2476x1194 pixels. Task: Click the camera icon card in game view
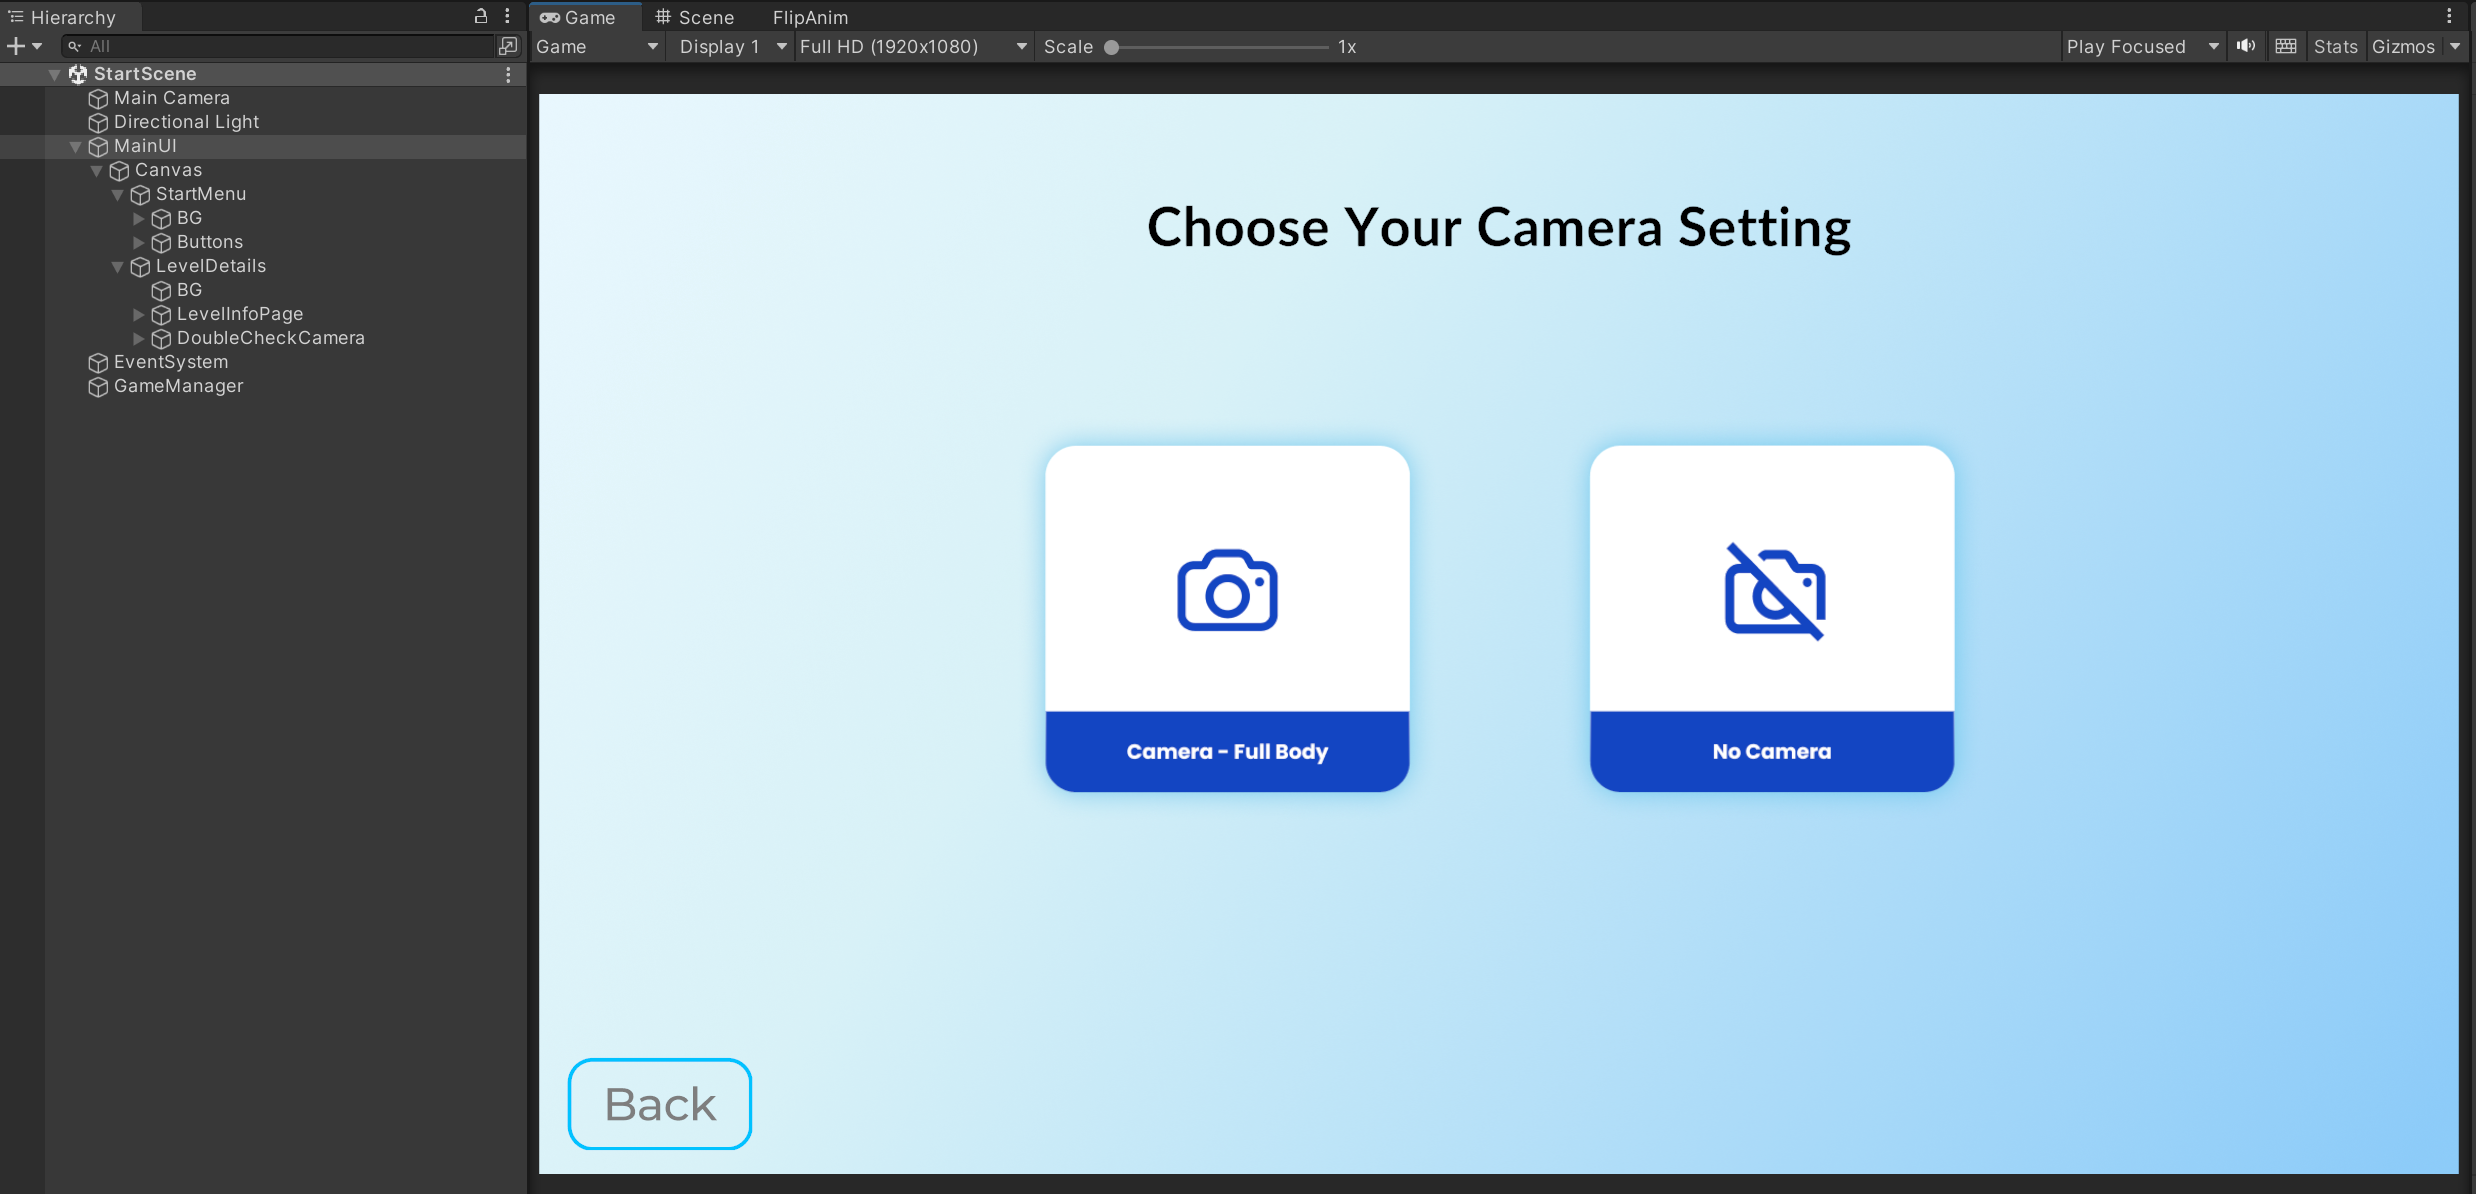click(x=1227, y=590)
